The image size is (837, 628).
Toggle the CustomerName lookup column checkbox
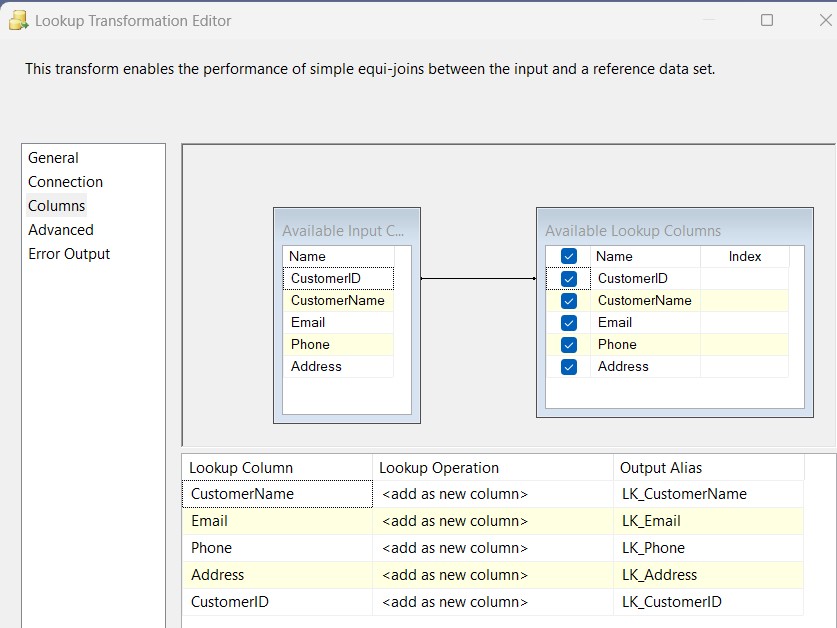click(568, 300)
